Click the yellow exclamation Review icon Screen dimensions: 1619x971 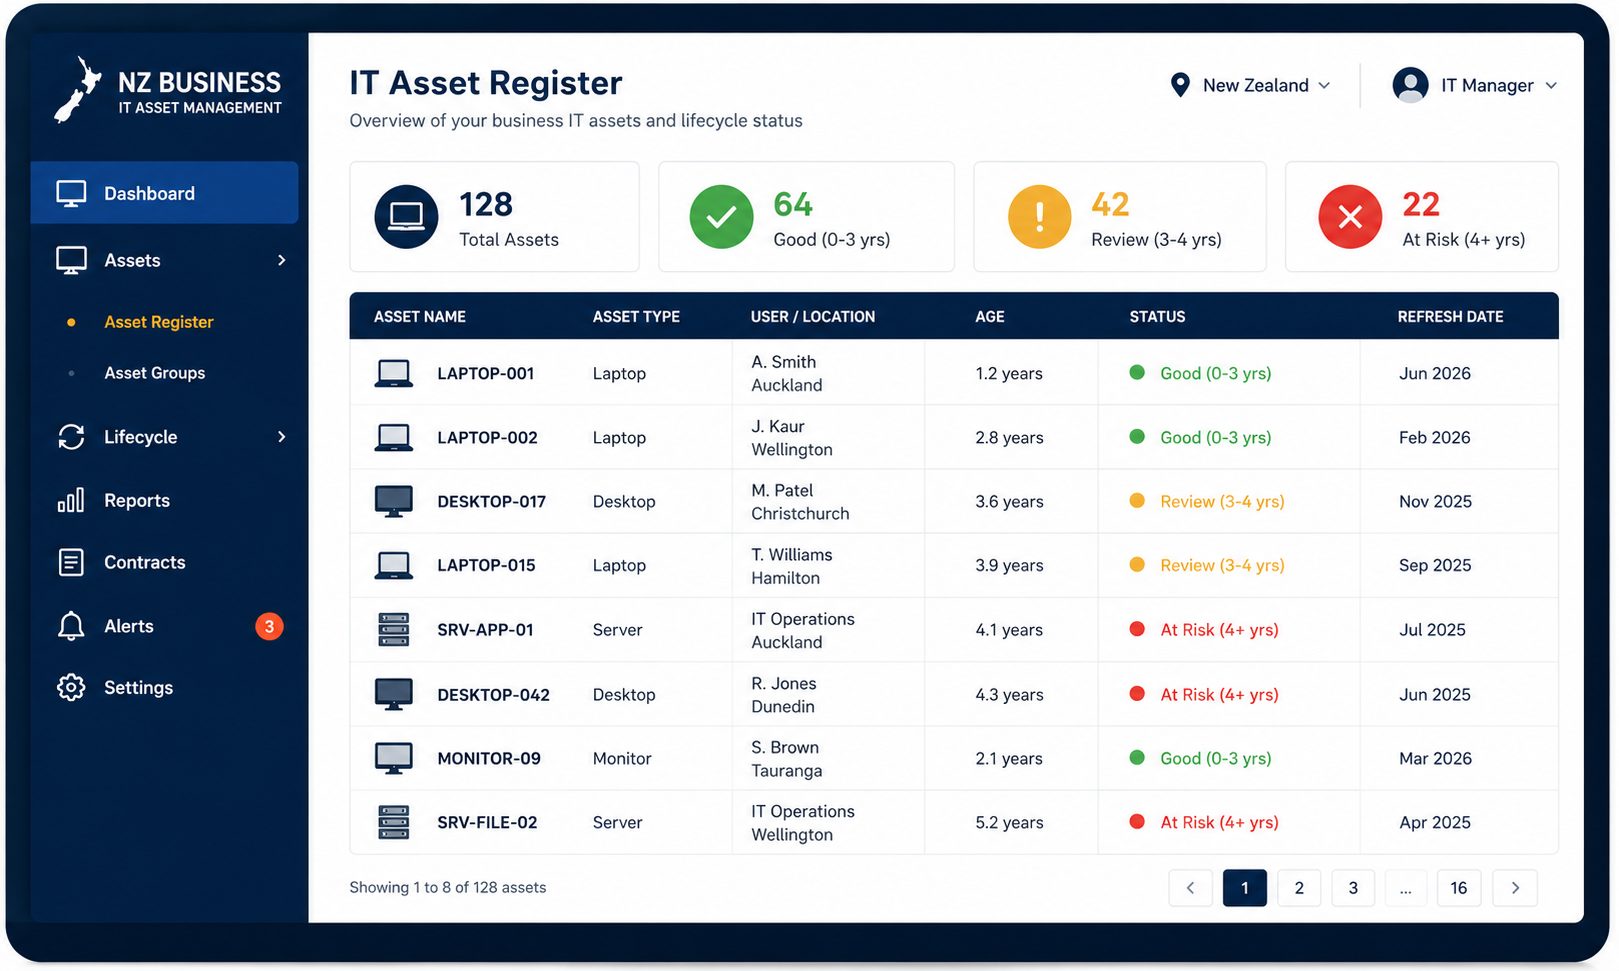pyautogui.click(x=1039, y=216)
